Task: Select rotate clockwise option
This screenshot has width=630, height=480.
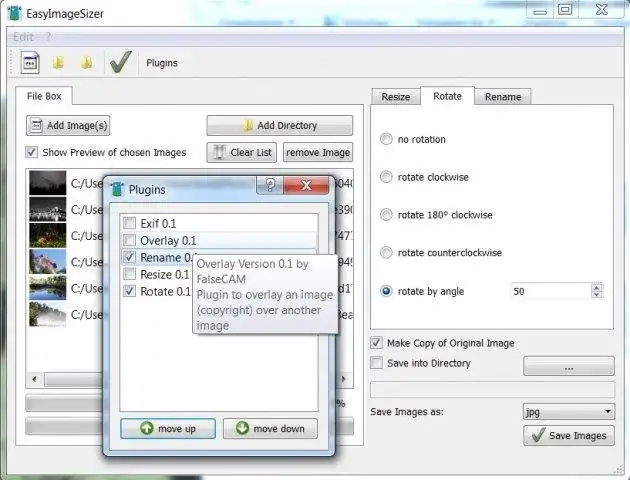Action: click(x=386, y=177)
